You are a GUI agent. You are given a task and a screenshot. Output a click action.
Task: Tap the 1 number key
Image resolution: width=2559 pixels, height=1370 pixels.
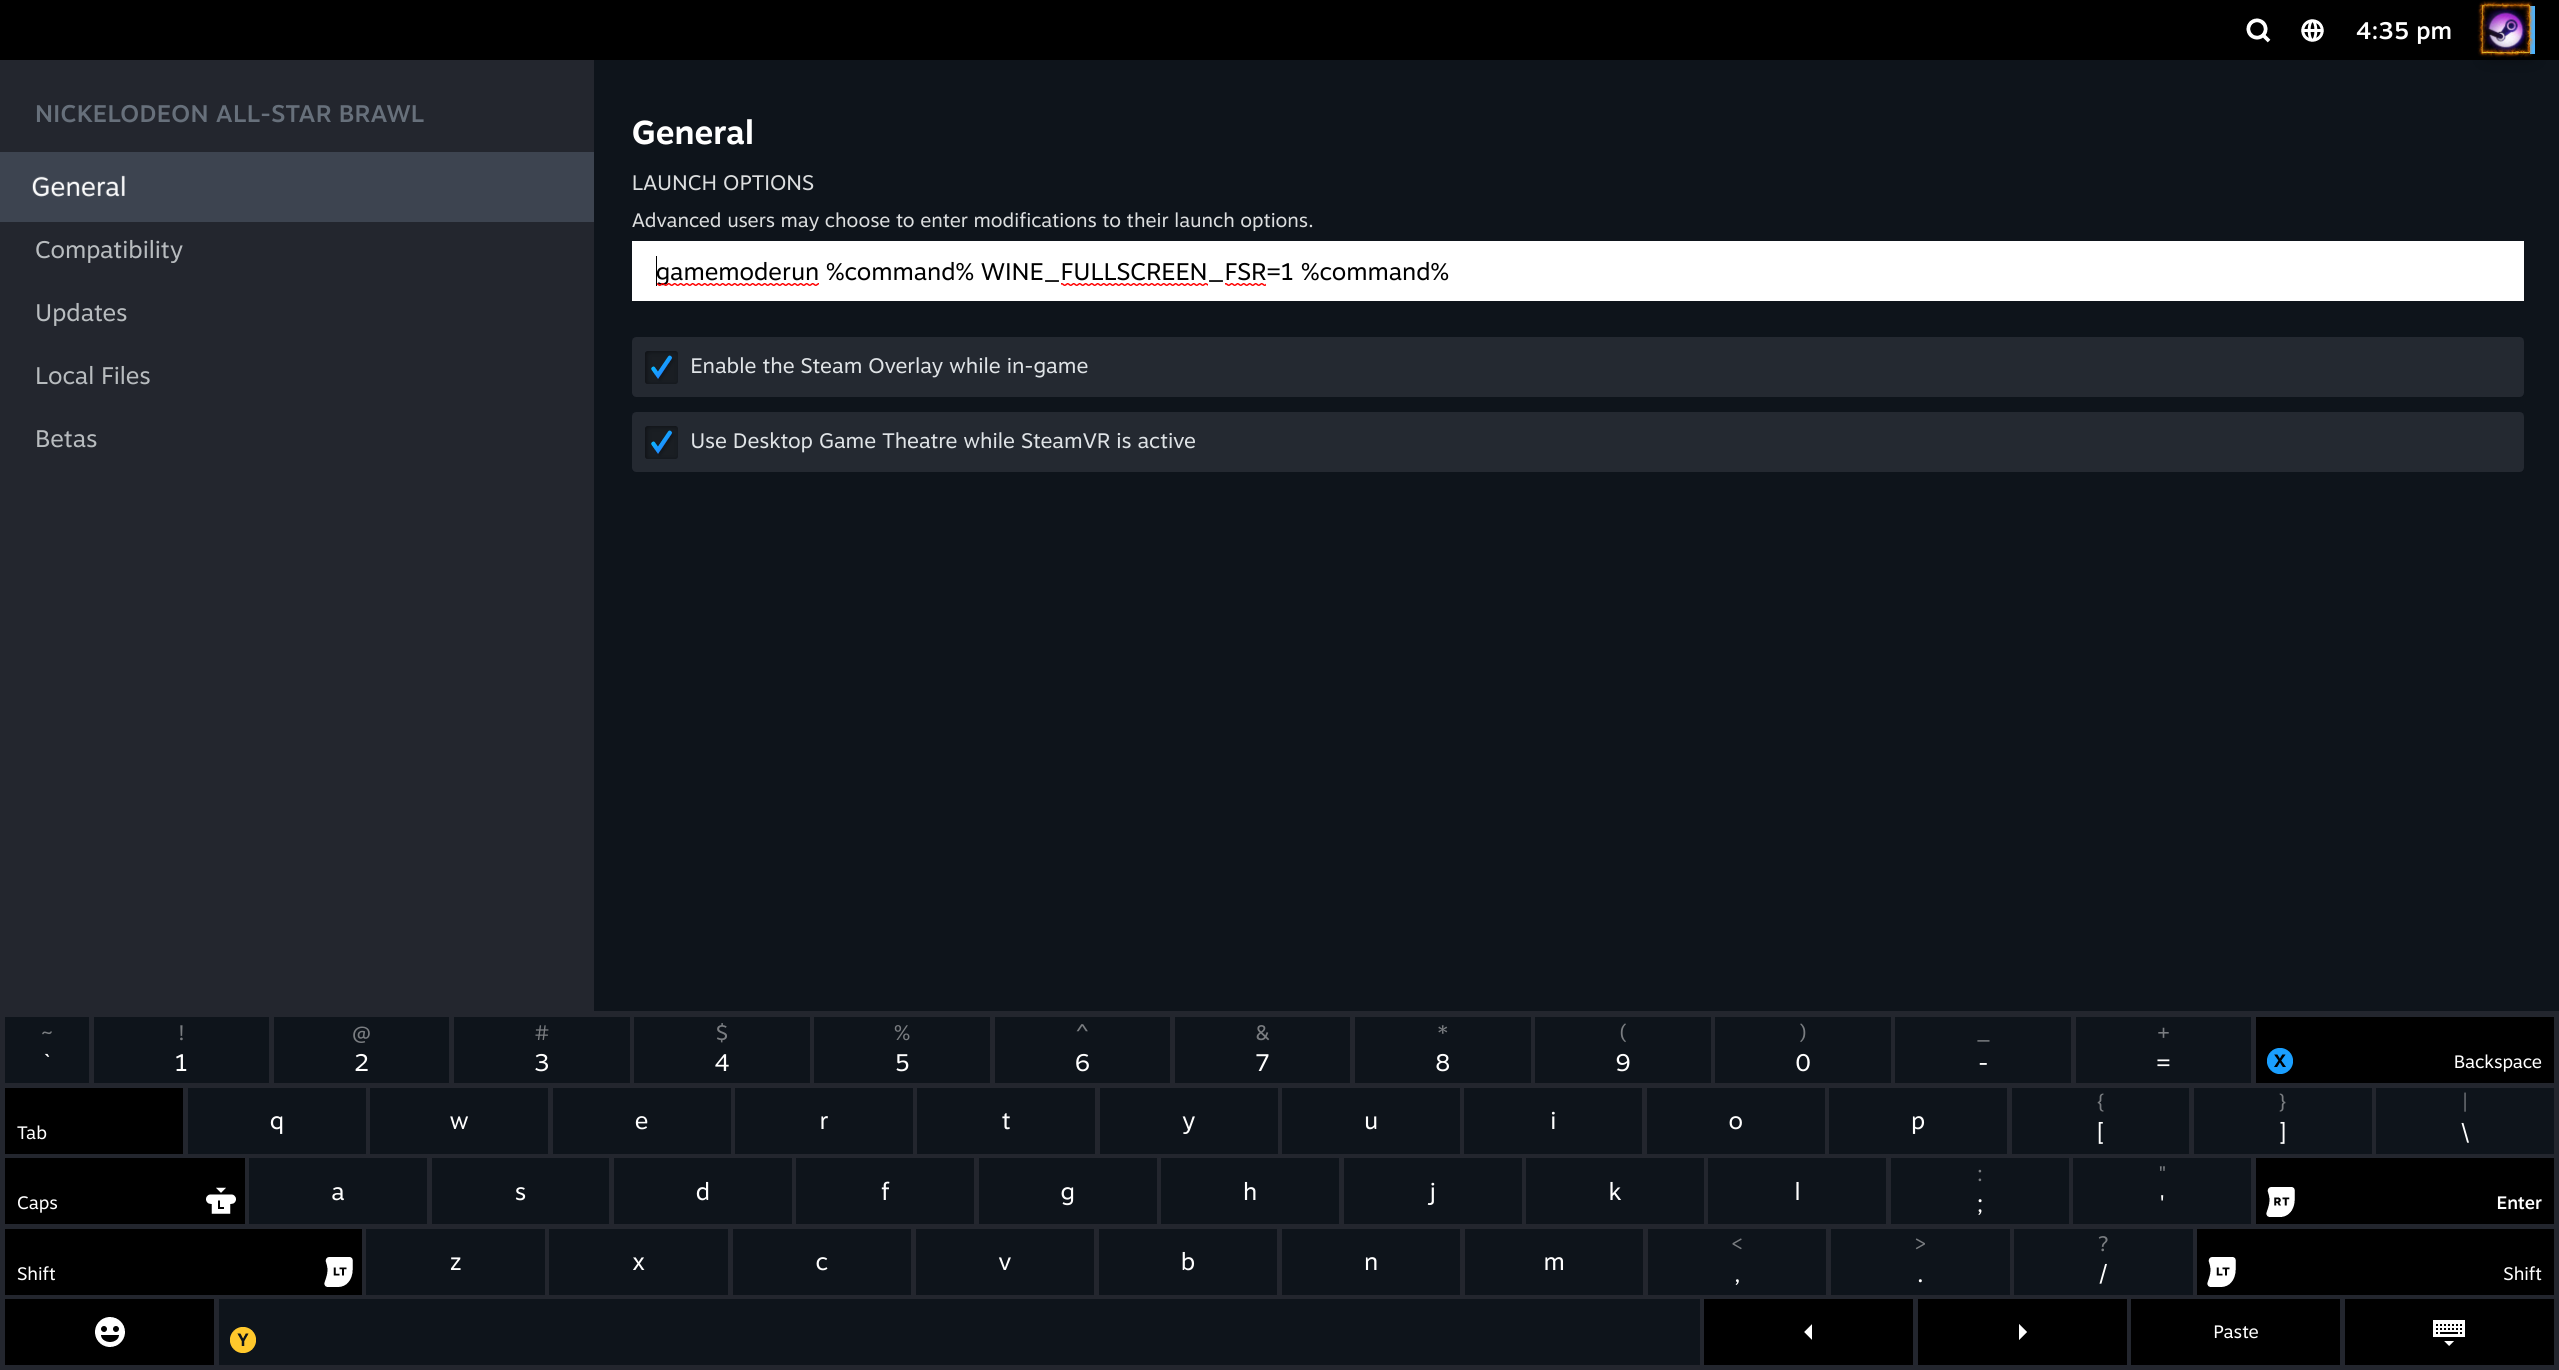tap(181, 1050)
